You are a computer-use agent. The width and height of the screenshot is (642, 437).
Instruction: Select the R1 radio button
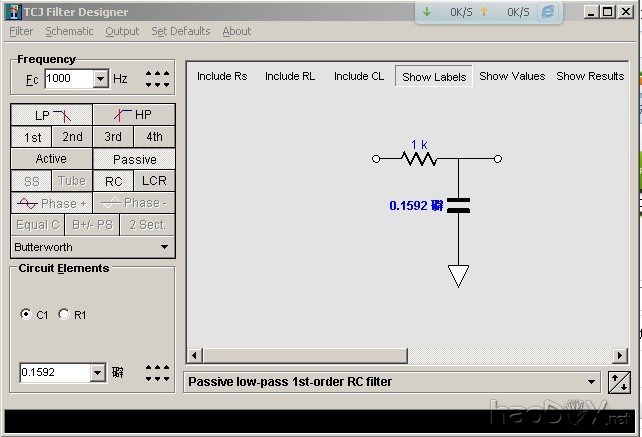coord(64,314)
